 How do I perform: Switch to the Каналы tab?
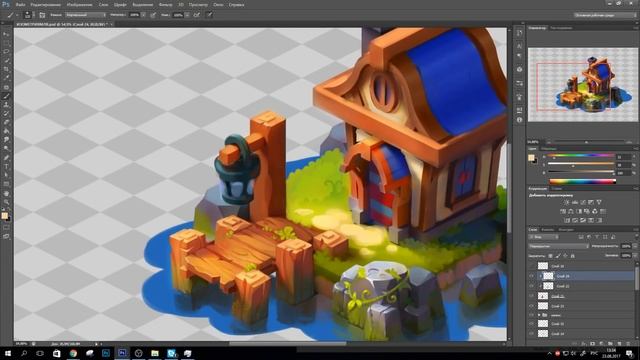coord(548,230)
